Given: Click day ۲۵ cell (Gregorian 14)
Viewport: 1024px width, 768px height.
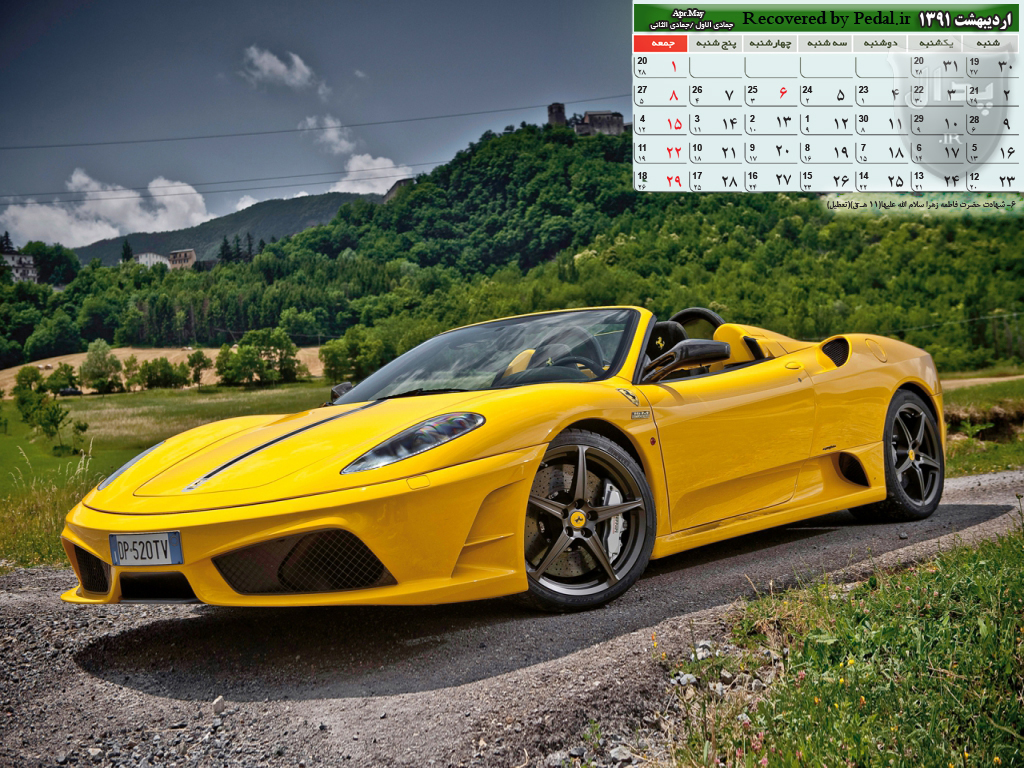Looking at the screenshot, I should [x=882, y=180].
